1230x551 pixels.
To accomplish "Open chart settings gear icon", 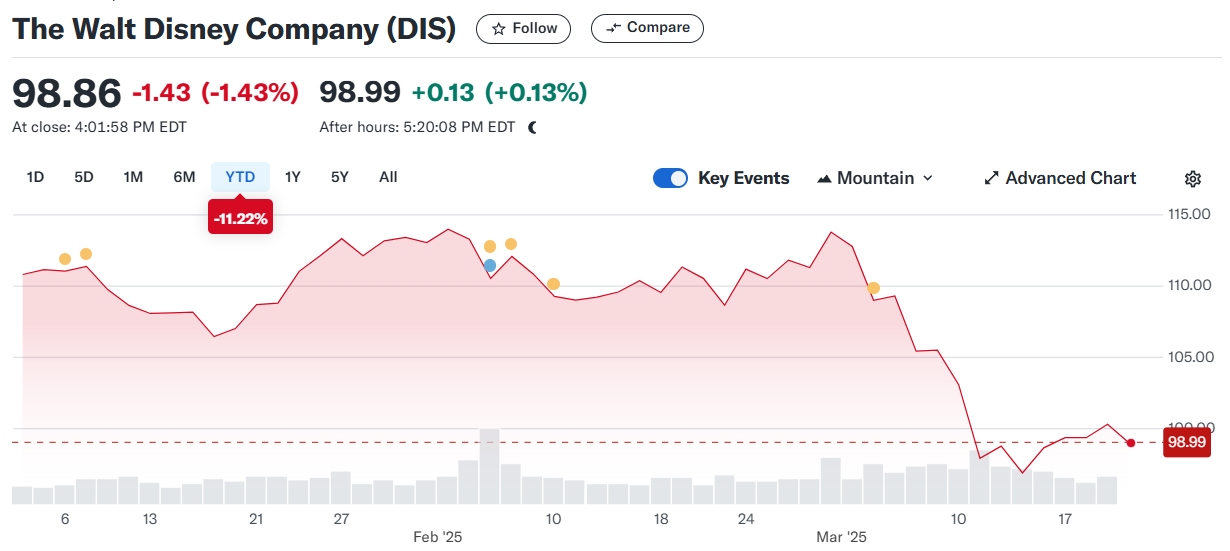I will tap(1192, 179).
